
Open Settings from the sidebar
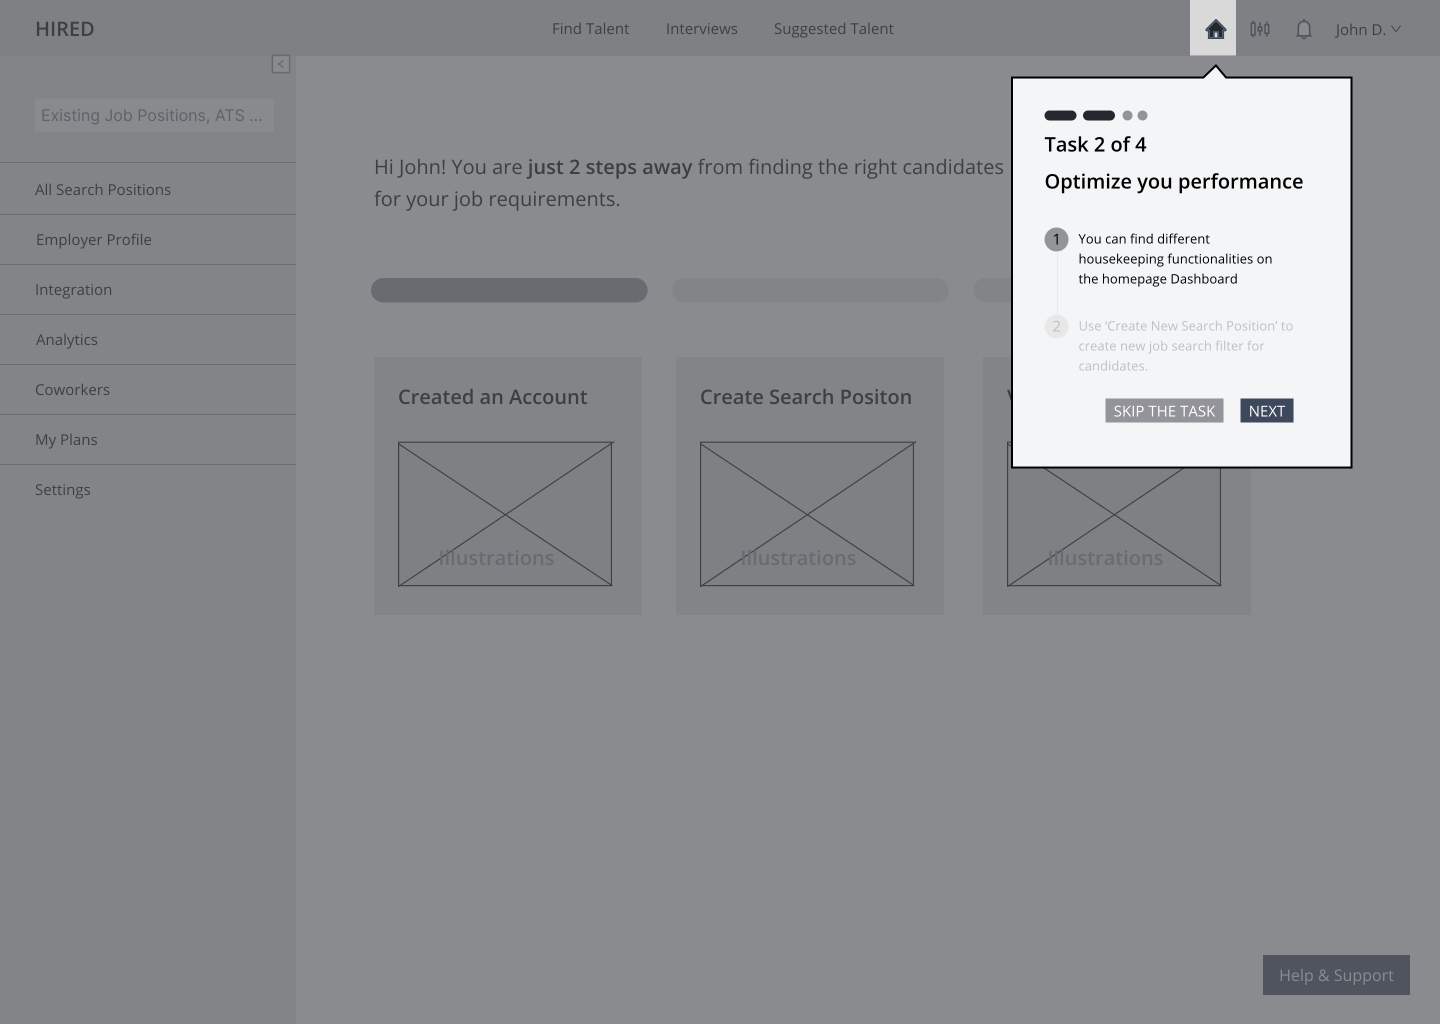[62, 489]
